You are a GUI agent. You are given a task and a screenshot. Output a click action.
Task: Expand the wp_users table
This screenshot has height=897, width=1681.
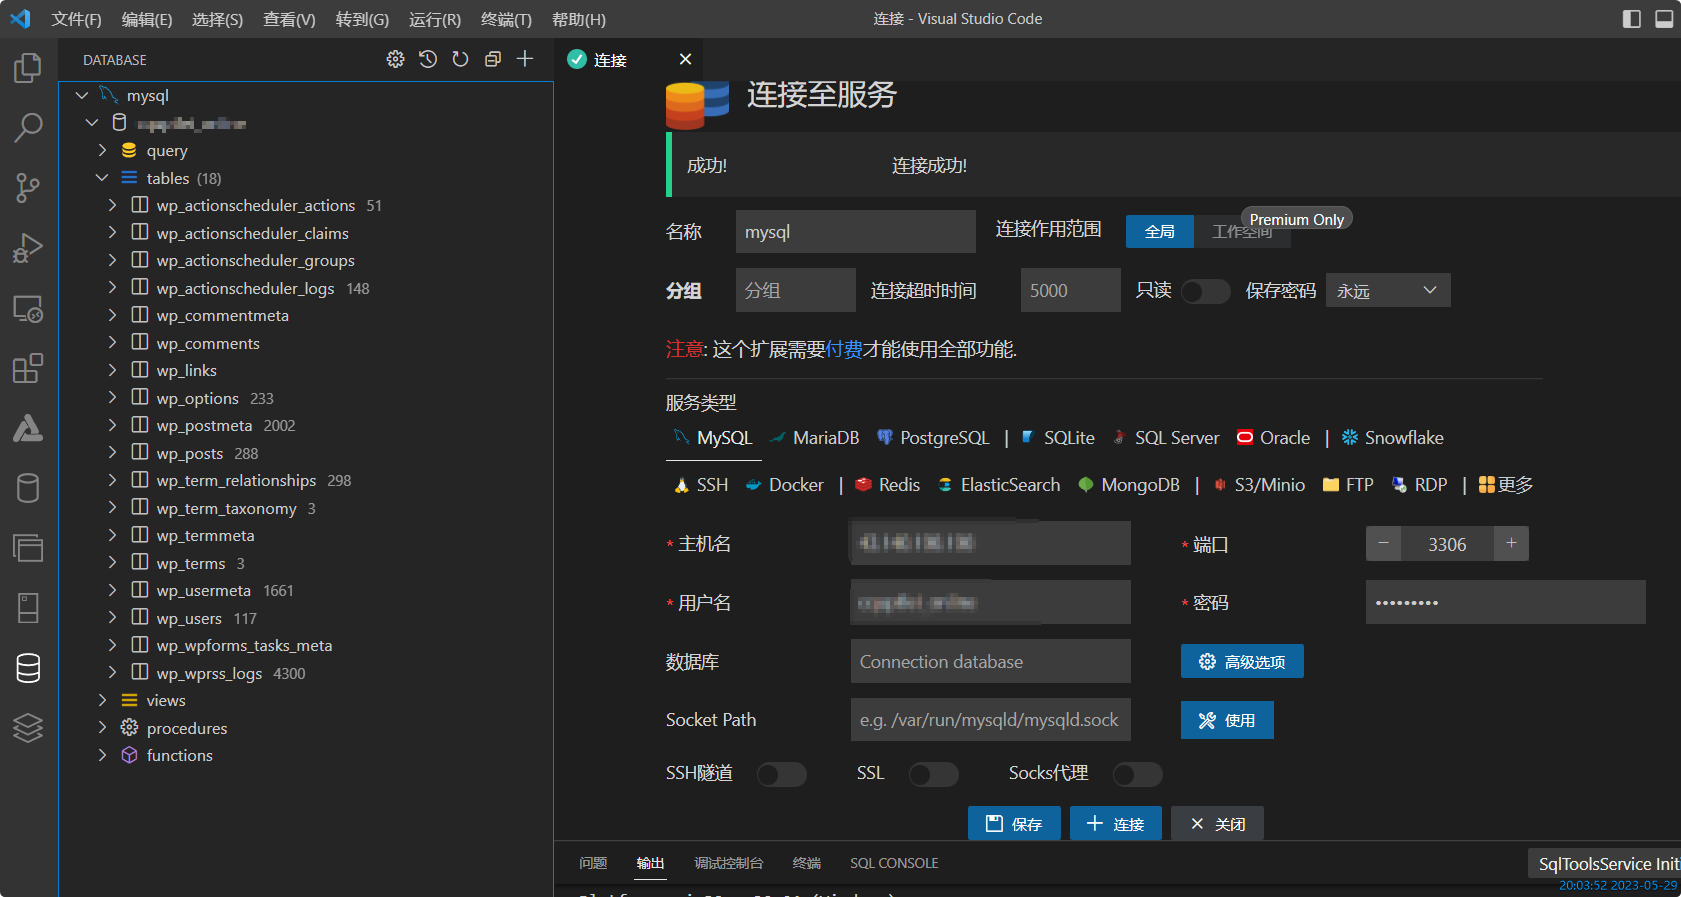pyautogui.click(x=112, y=618)
